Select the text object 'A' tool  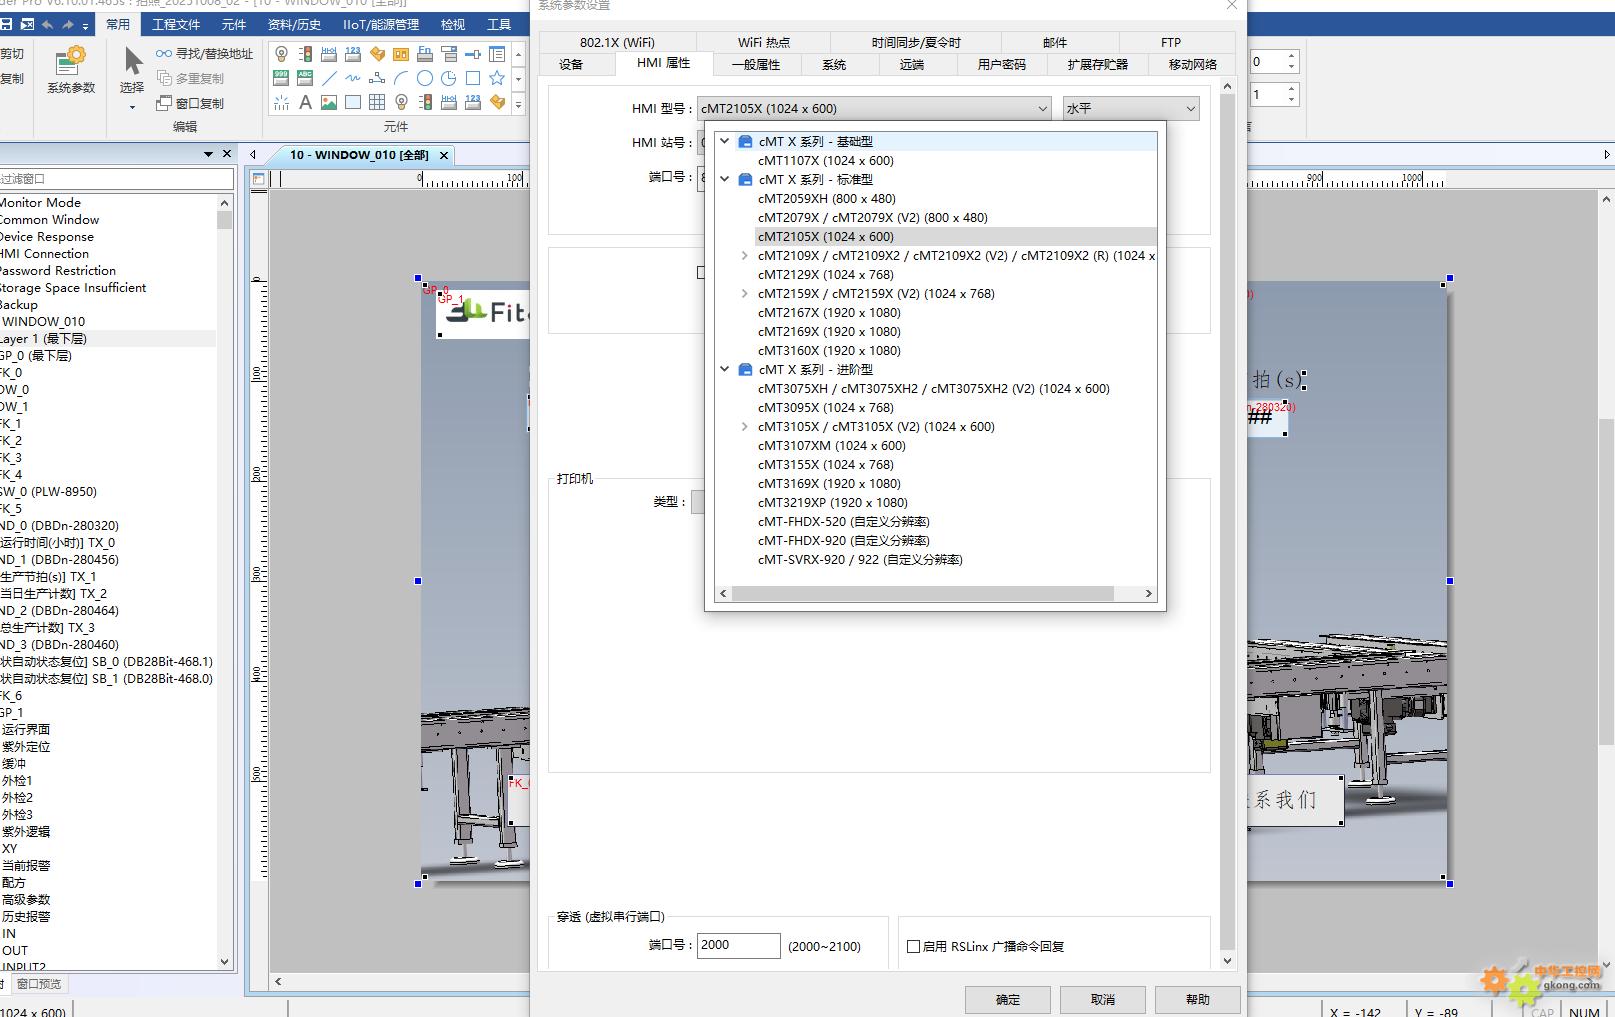[x=305, y=102]
